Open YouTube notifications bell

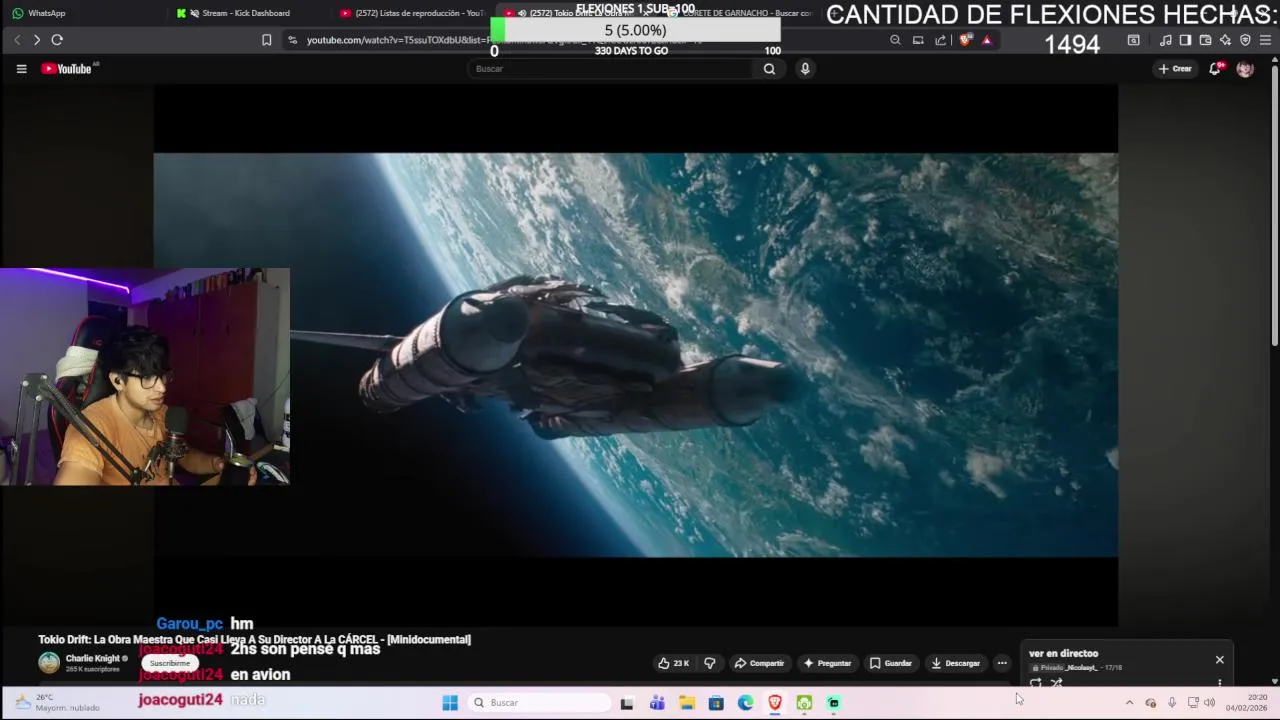click(1215, 69)
